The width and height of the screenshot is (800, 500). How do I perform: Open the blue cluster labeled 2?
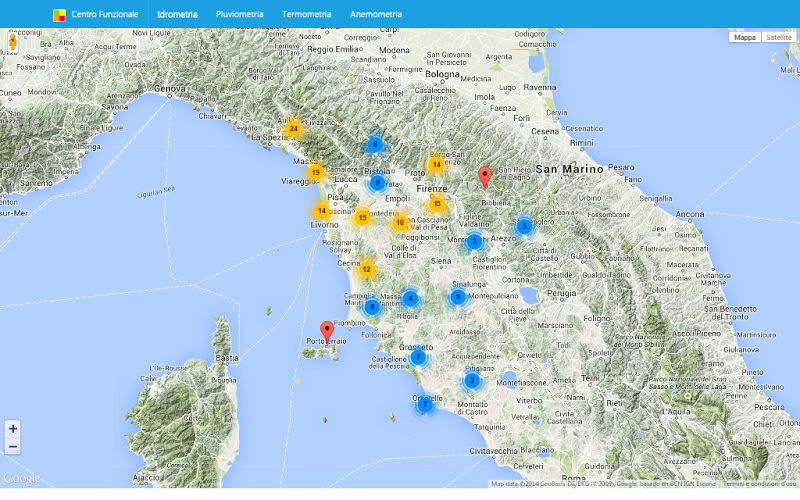472,381
